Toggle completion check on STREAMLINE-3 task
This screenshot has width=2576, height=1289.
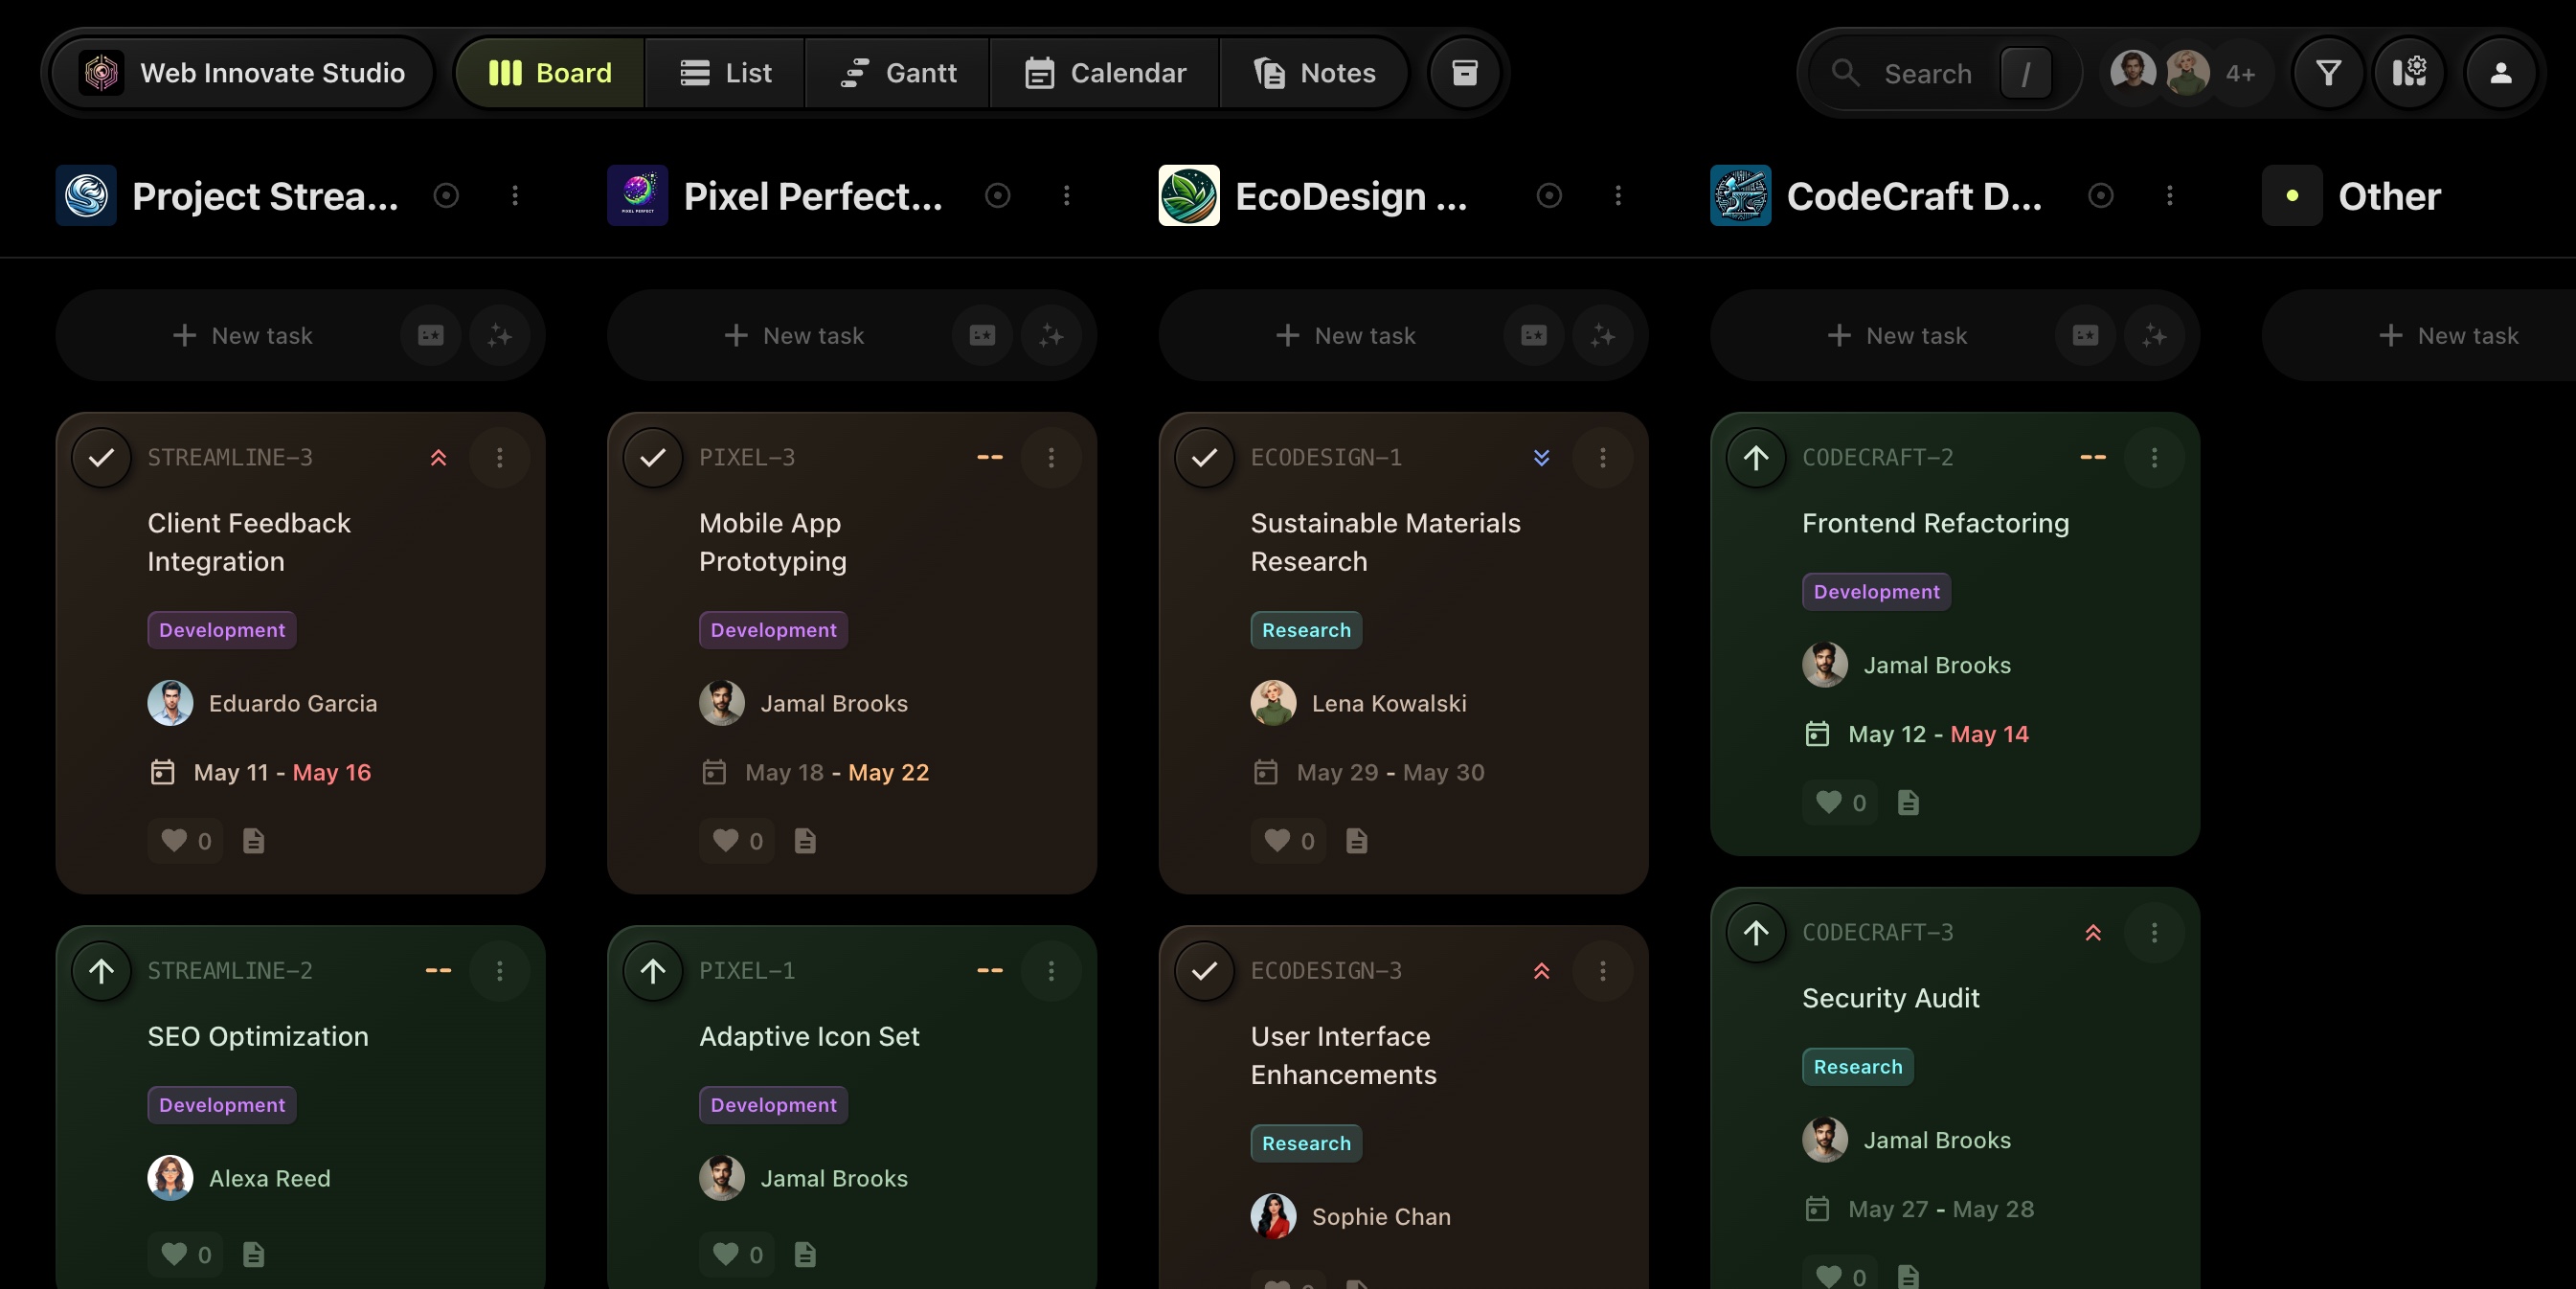coord(101,458)
